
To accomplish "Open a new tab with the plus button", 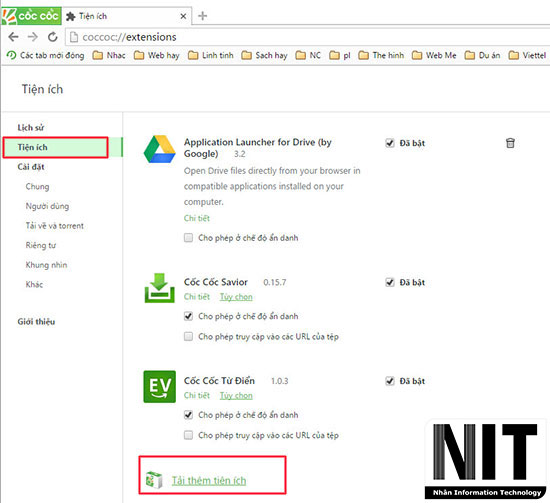I will point(202,16).
